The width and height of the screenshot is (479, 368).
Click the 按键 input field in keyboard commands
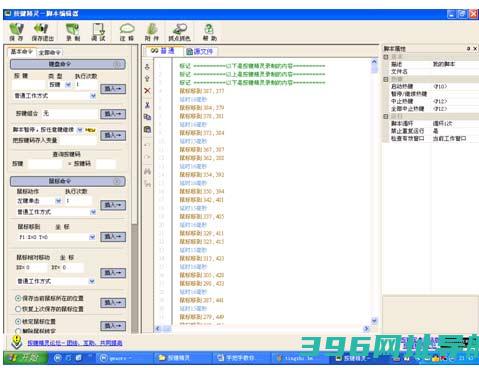click(x=28, y=85)
